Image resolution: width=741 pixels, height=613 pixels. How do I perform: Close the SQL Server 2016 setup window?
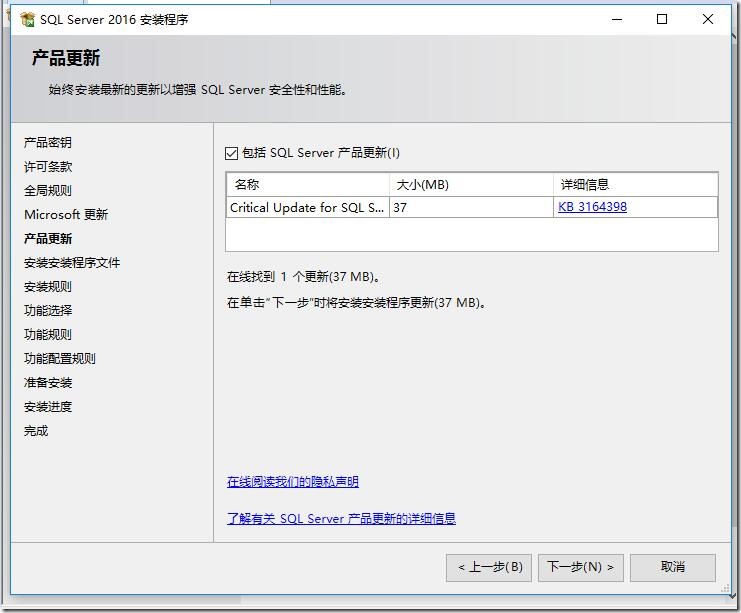[708, 19]
